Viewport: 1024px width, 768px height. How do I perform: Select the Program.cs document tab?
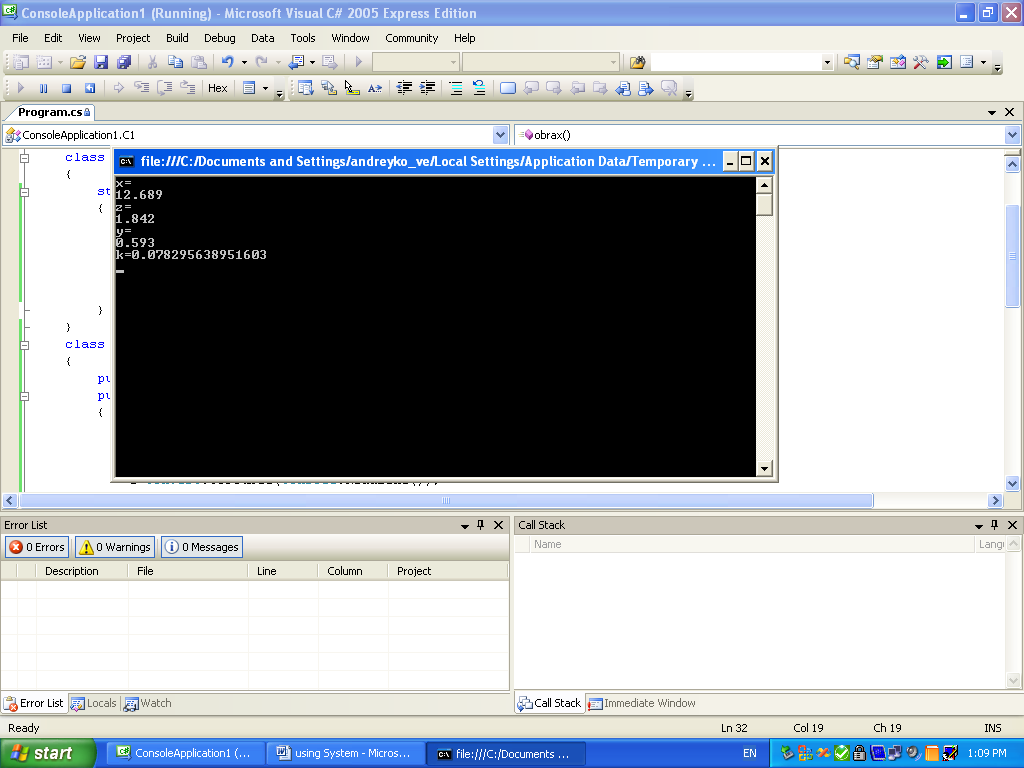coord(54,112)
